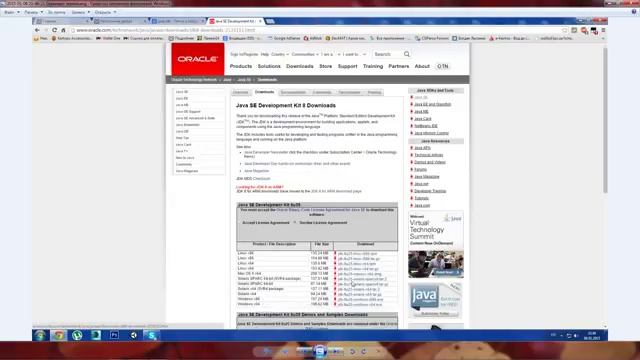This screenshot has height=360, width=640.
Task: Open uTorrent from the taskbar
Action: tap(77, 336)
